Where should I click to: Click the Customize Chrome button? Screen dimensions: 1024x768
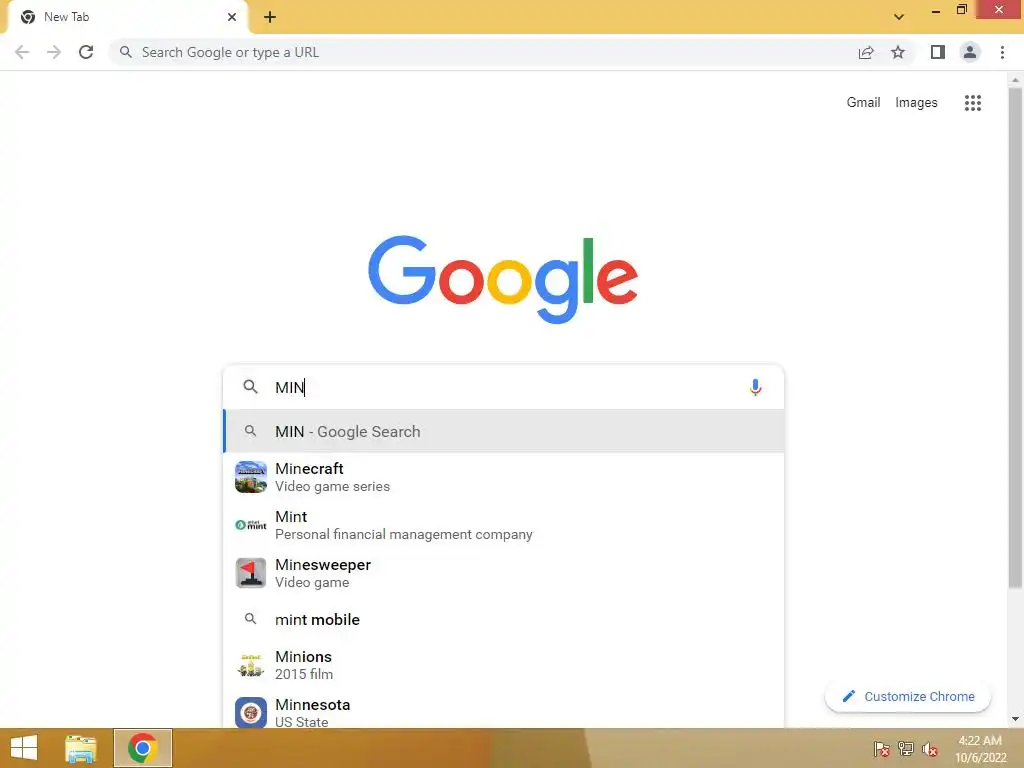coord(908,696)
